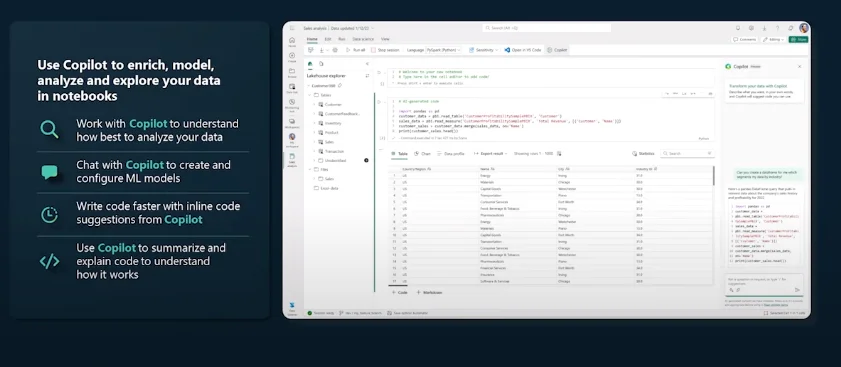Open the Browse folder icon in sidebar
This screenshot has height=367, width=841.
coord(292,72)
